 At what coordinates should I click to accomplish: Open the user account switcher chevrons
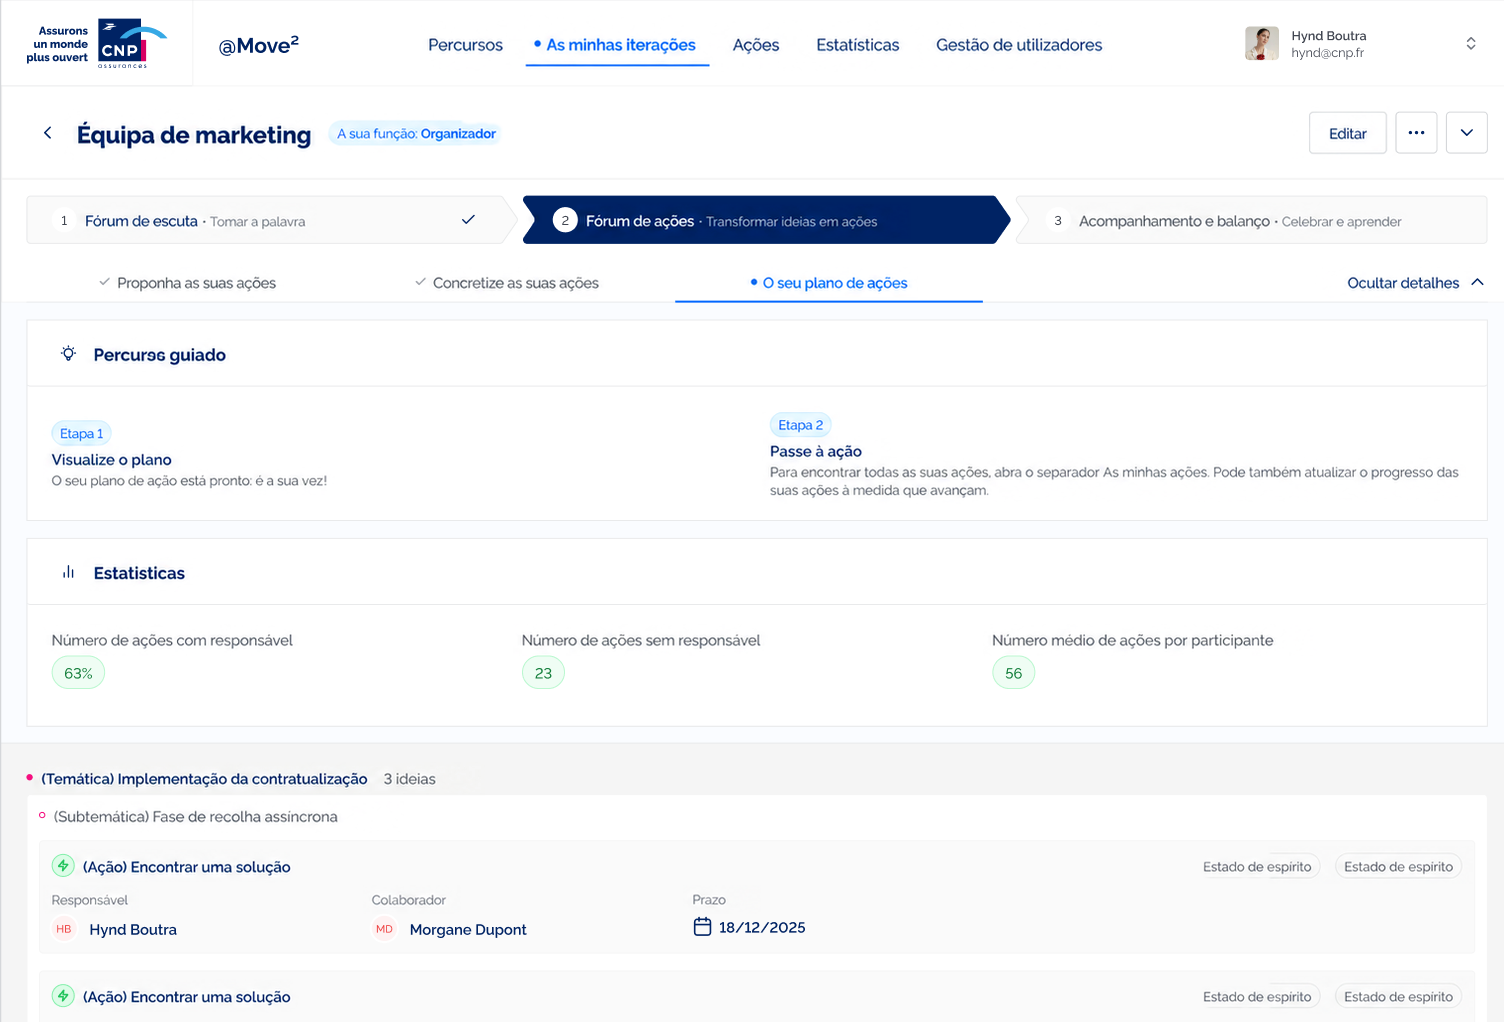pyautogui.click(x=1471, y=44)
